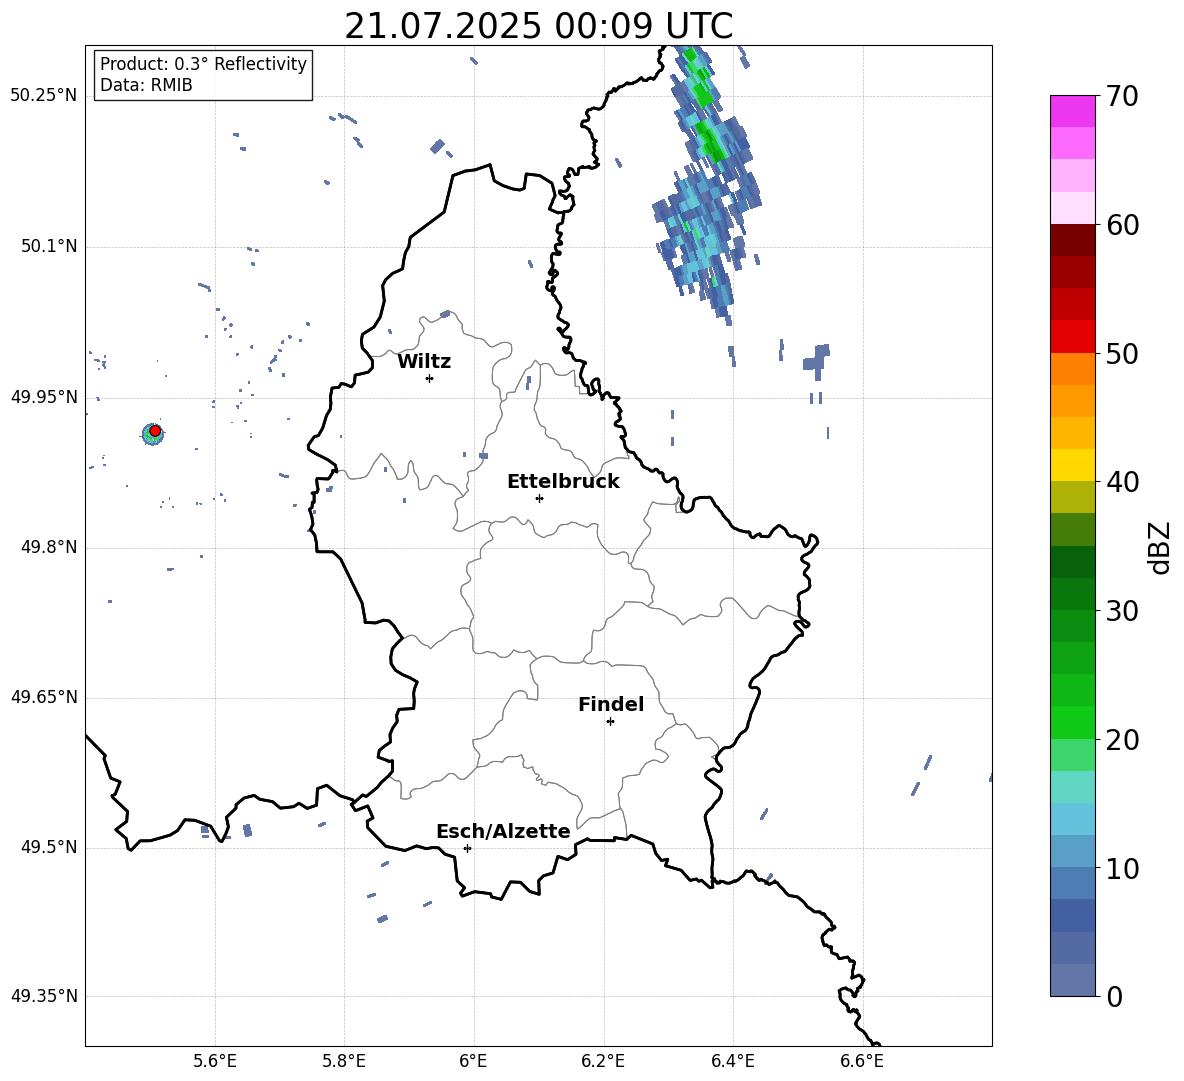Select the Ettelbruck station label
This screenshot has height=1081, width=1184.
click(563, 482)
